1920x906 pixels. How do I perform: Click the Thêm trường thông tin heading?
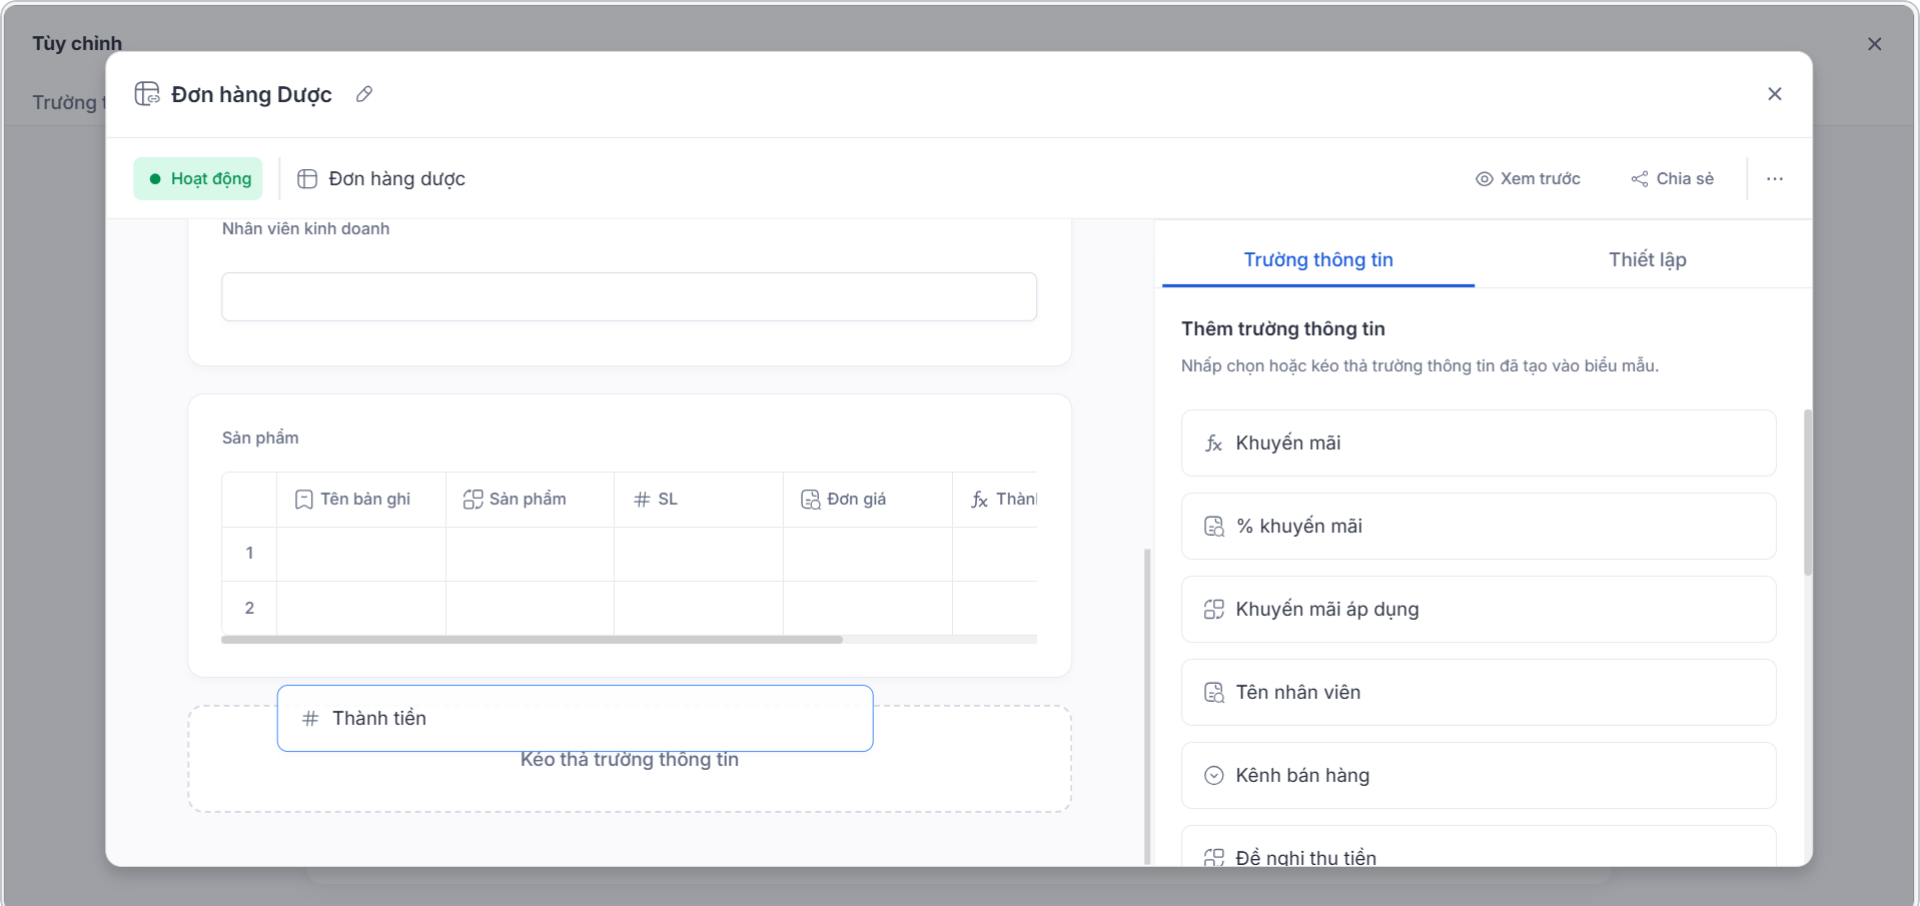click(1283, 329)
